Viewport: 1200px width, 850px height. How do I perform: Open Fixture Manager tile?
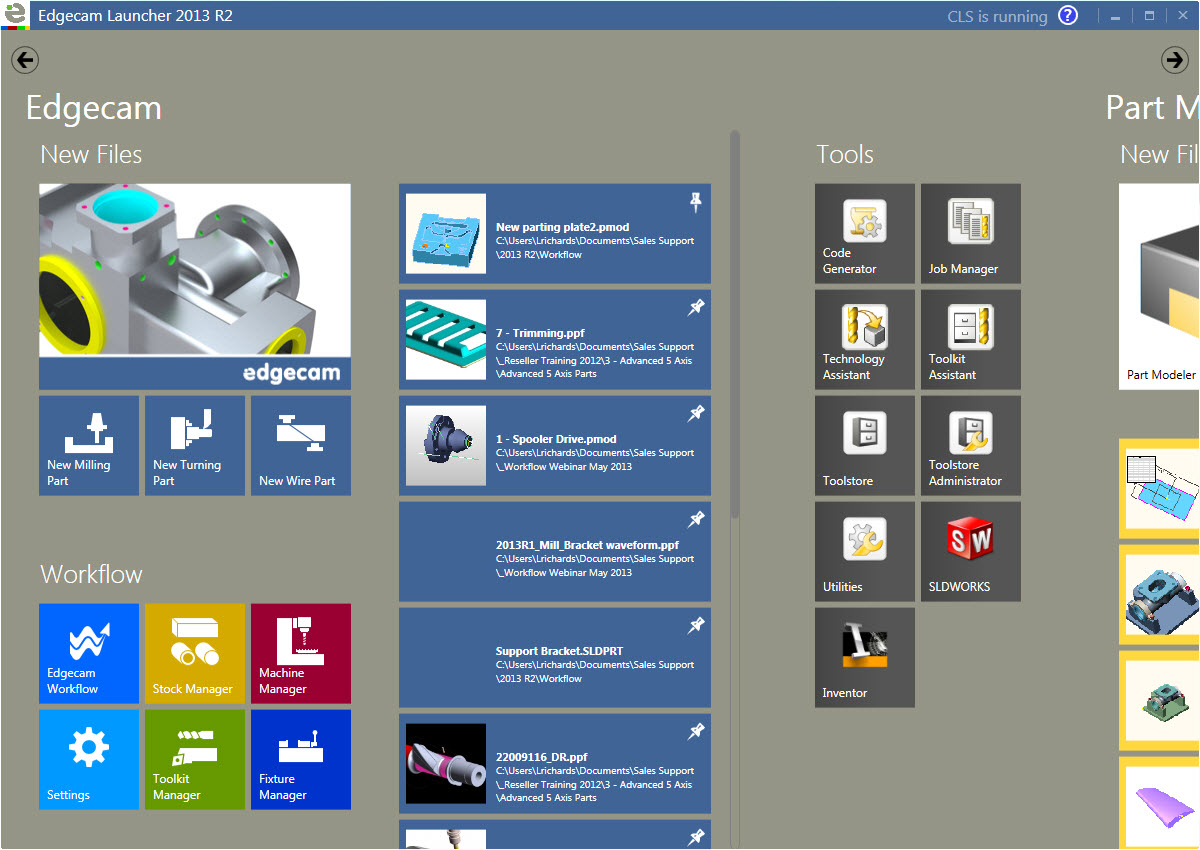[301, 759]
